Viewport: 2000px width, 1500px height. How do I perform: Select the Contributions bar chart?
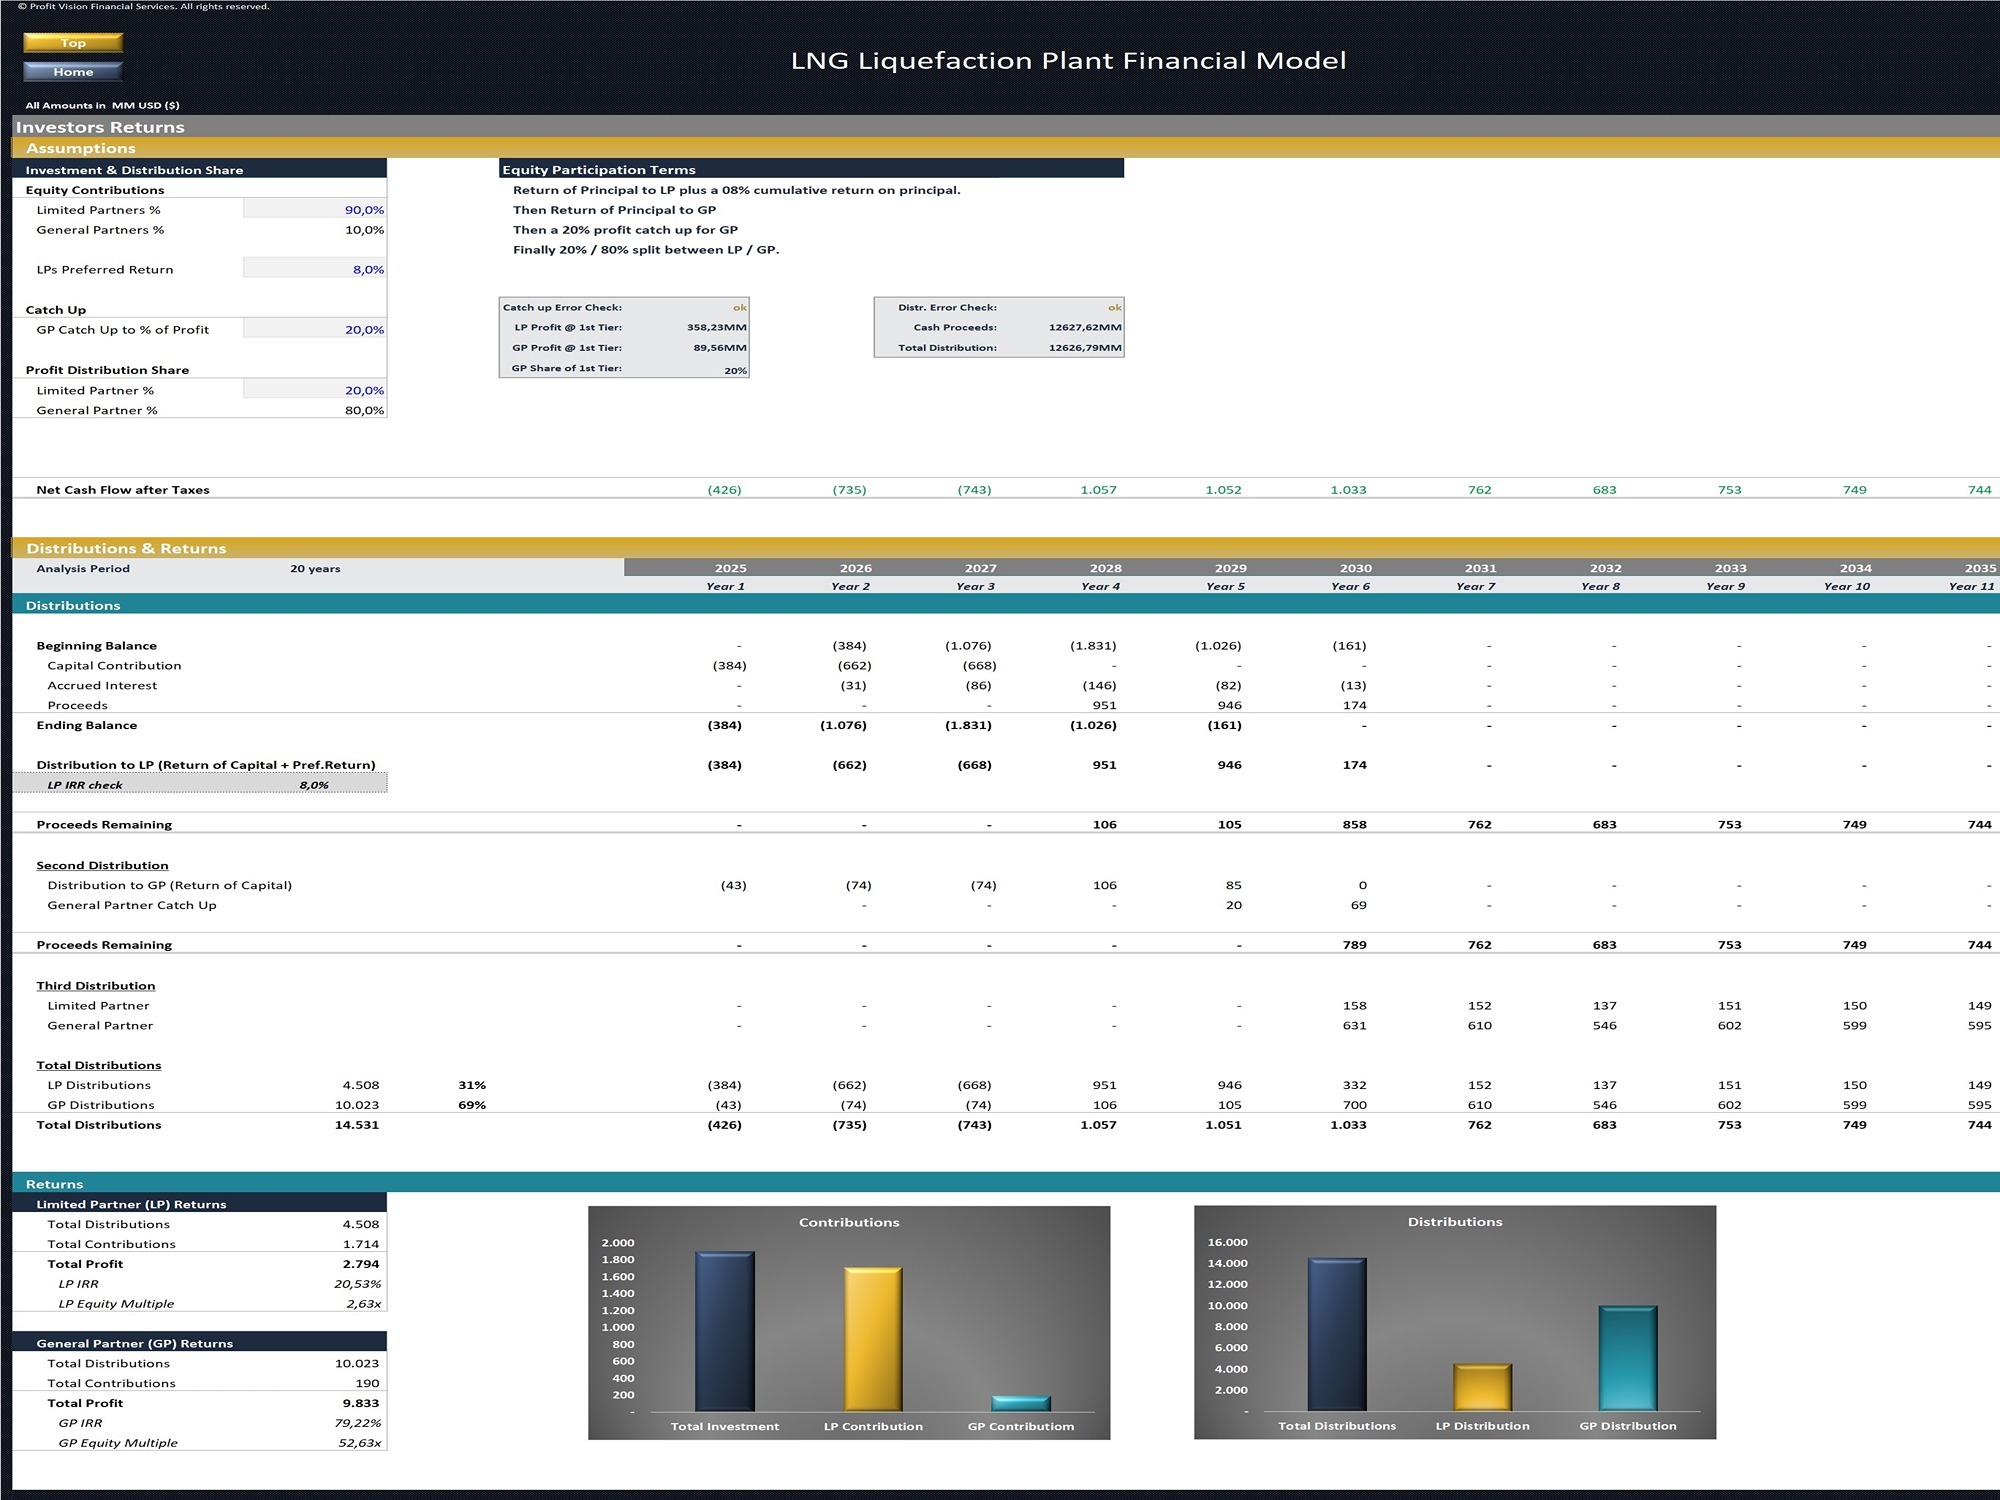850,1221
